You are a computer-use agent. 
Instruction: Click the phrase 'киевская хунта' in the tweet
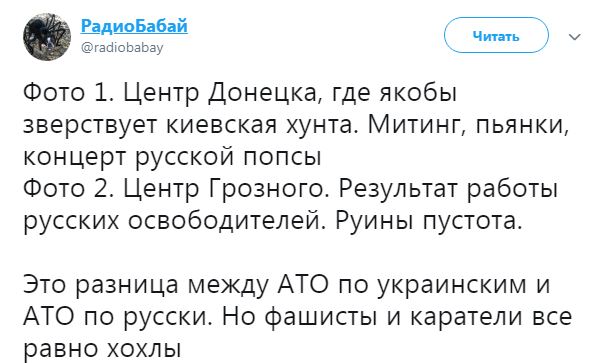(x=259, y=125)
